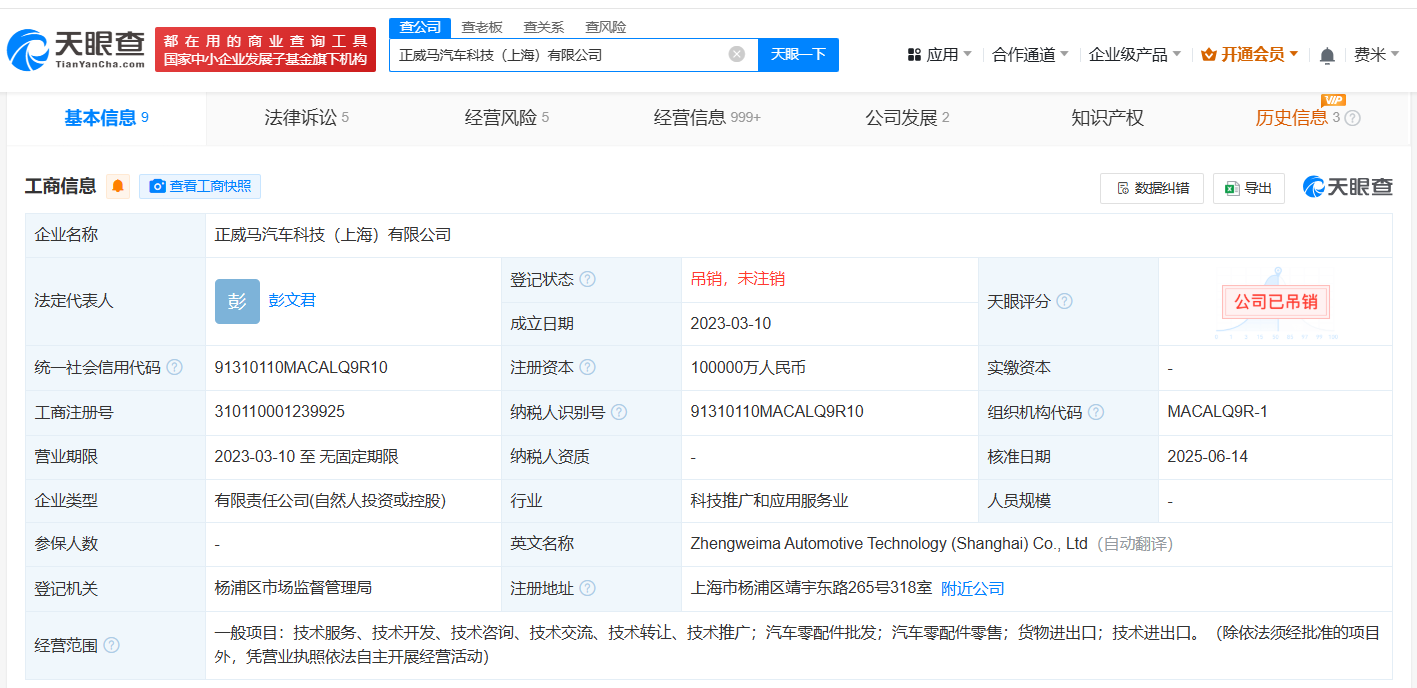
Task: Clear the search box with the X icon
Action: click(737, 54)
